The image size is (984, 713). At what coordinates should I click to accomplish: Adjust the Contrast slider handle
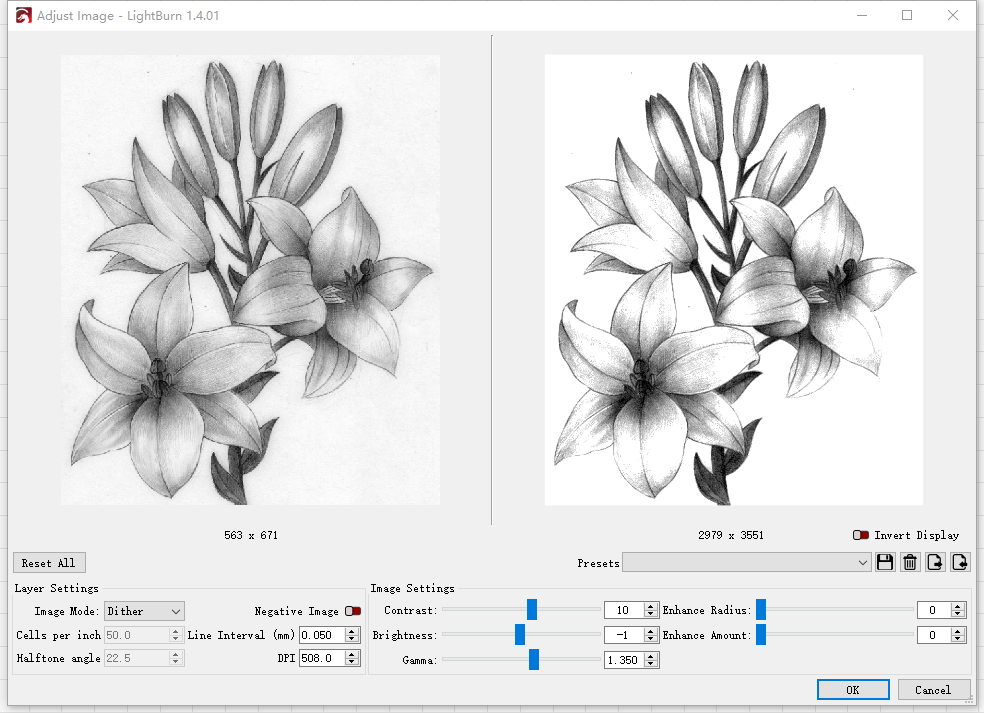[532, 609]
